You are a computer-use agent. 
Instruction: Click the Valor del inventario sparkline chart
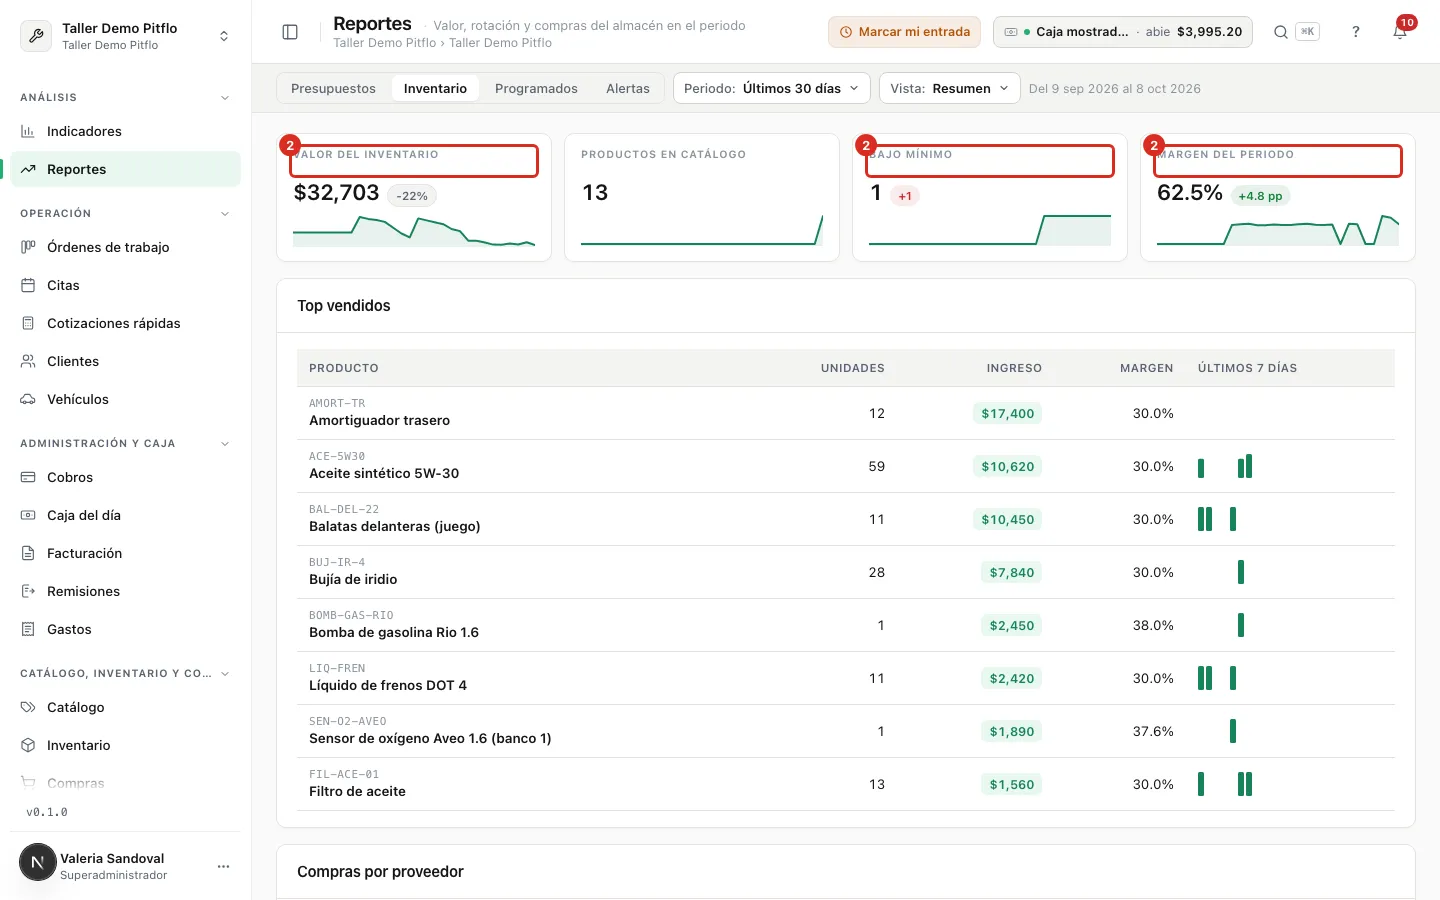click(x=414, y=229)
